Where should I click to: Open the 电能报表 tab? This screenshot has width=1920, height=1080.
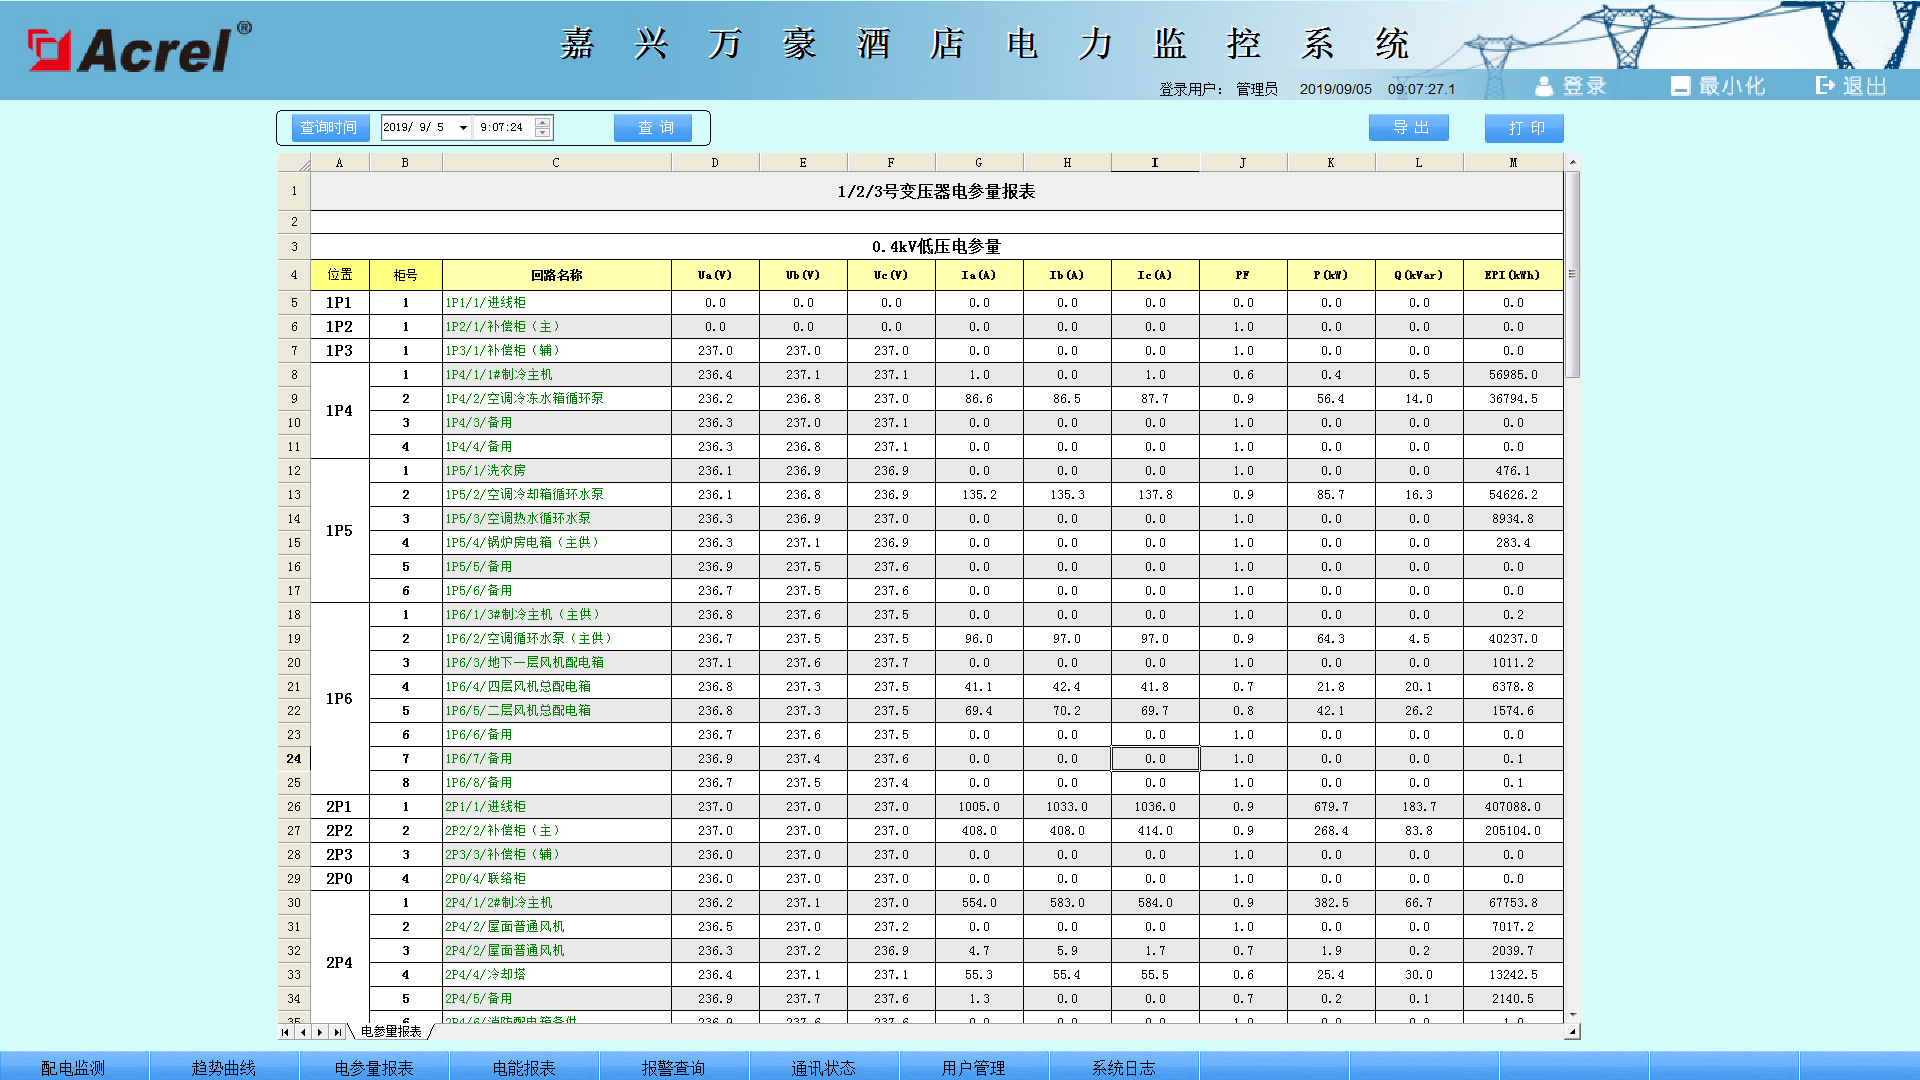click(524, 1067)
